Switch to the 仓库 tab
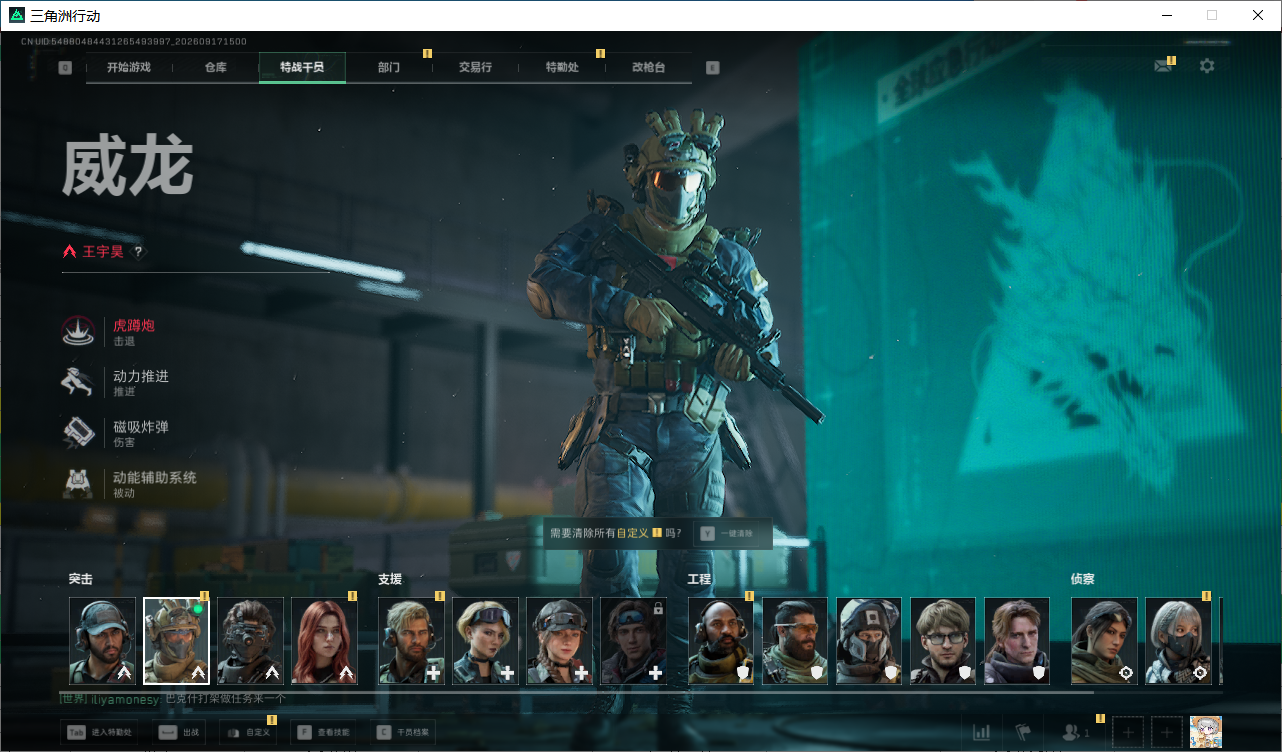1282x752 pixels. [x=215, y=67]
